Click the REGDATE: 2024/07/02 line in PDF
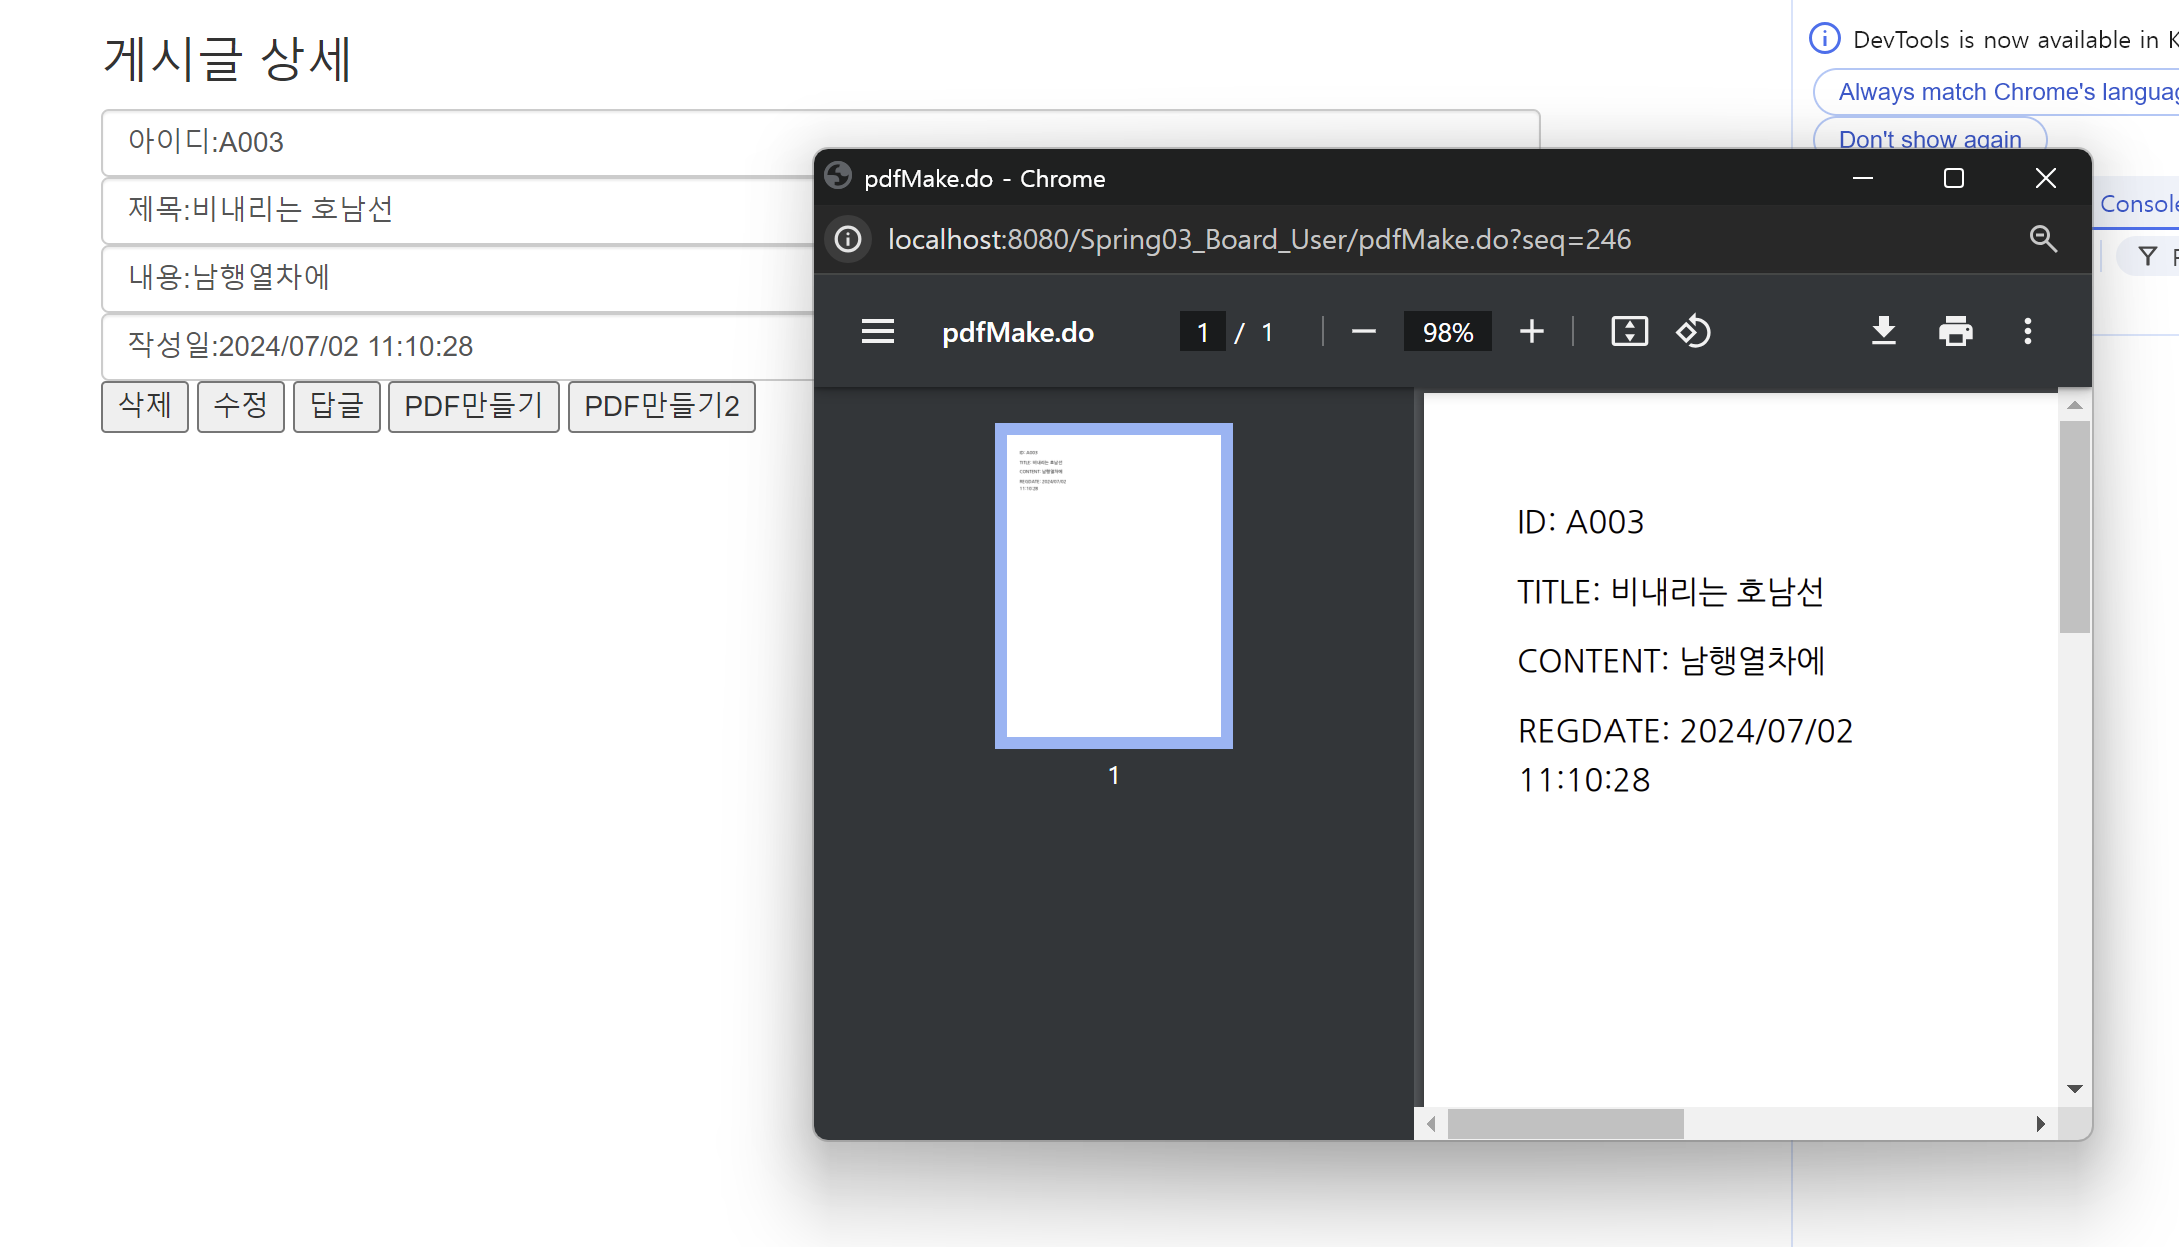 pyautogui.click(x=1685, y=731)
